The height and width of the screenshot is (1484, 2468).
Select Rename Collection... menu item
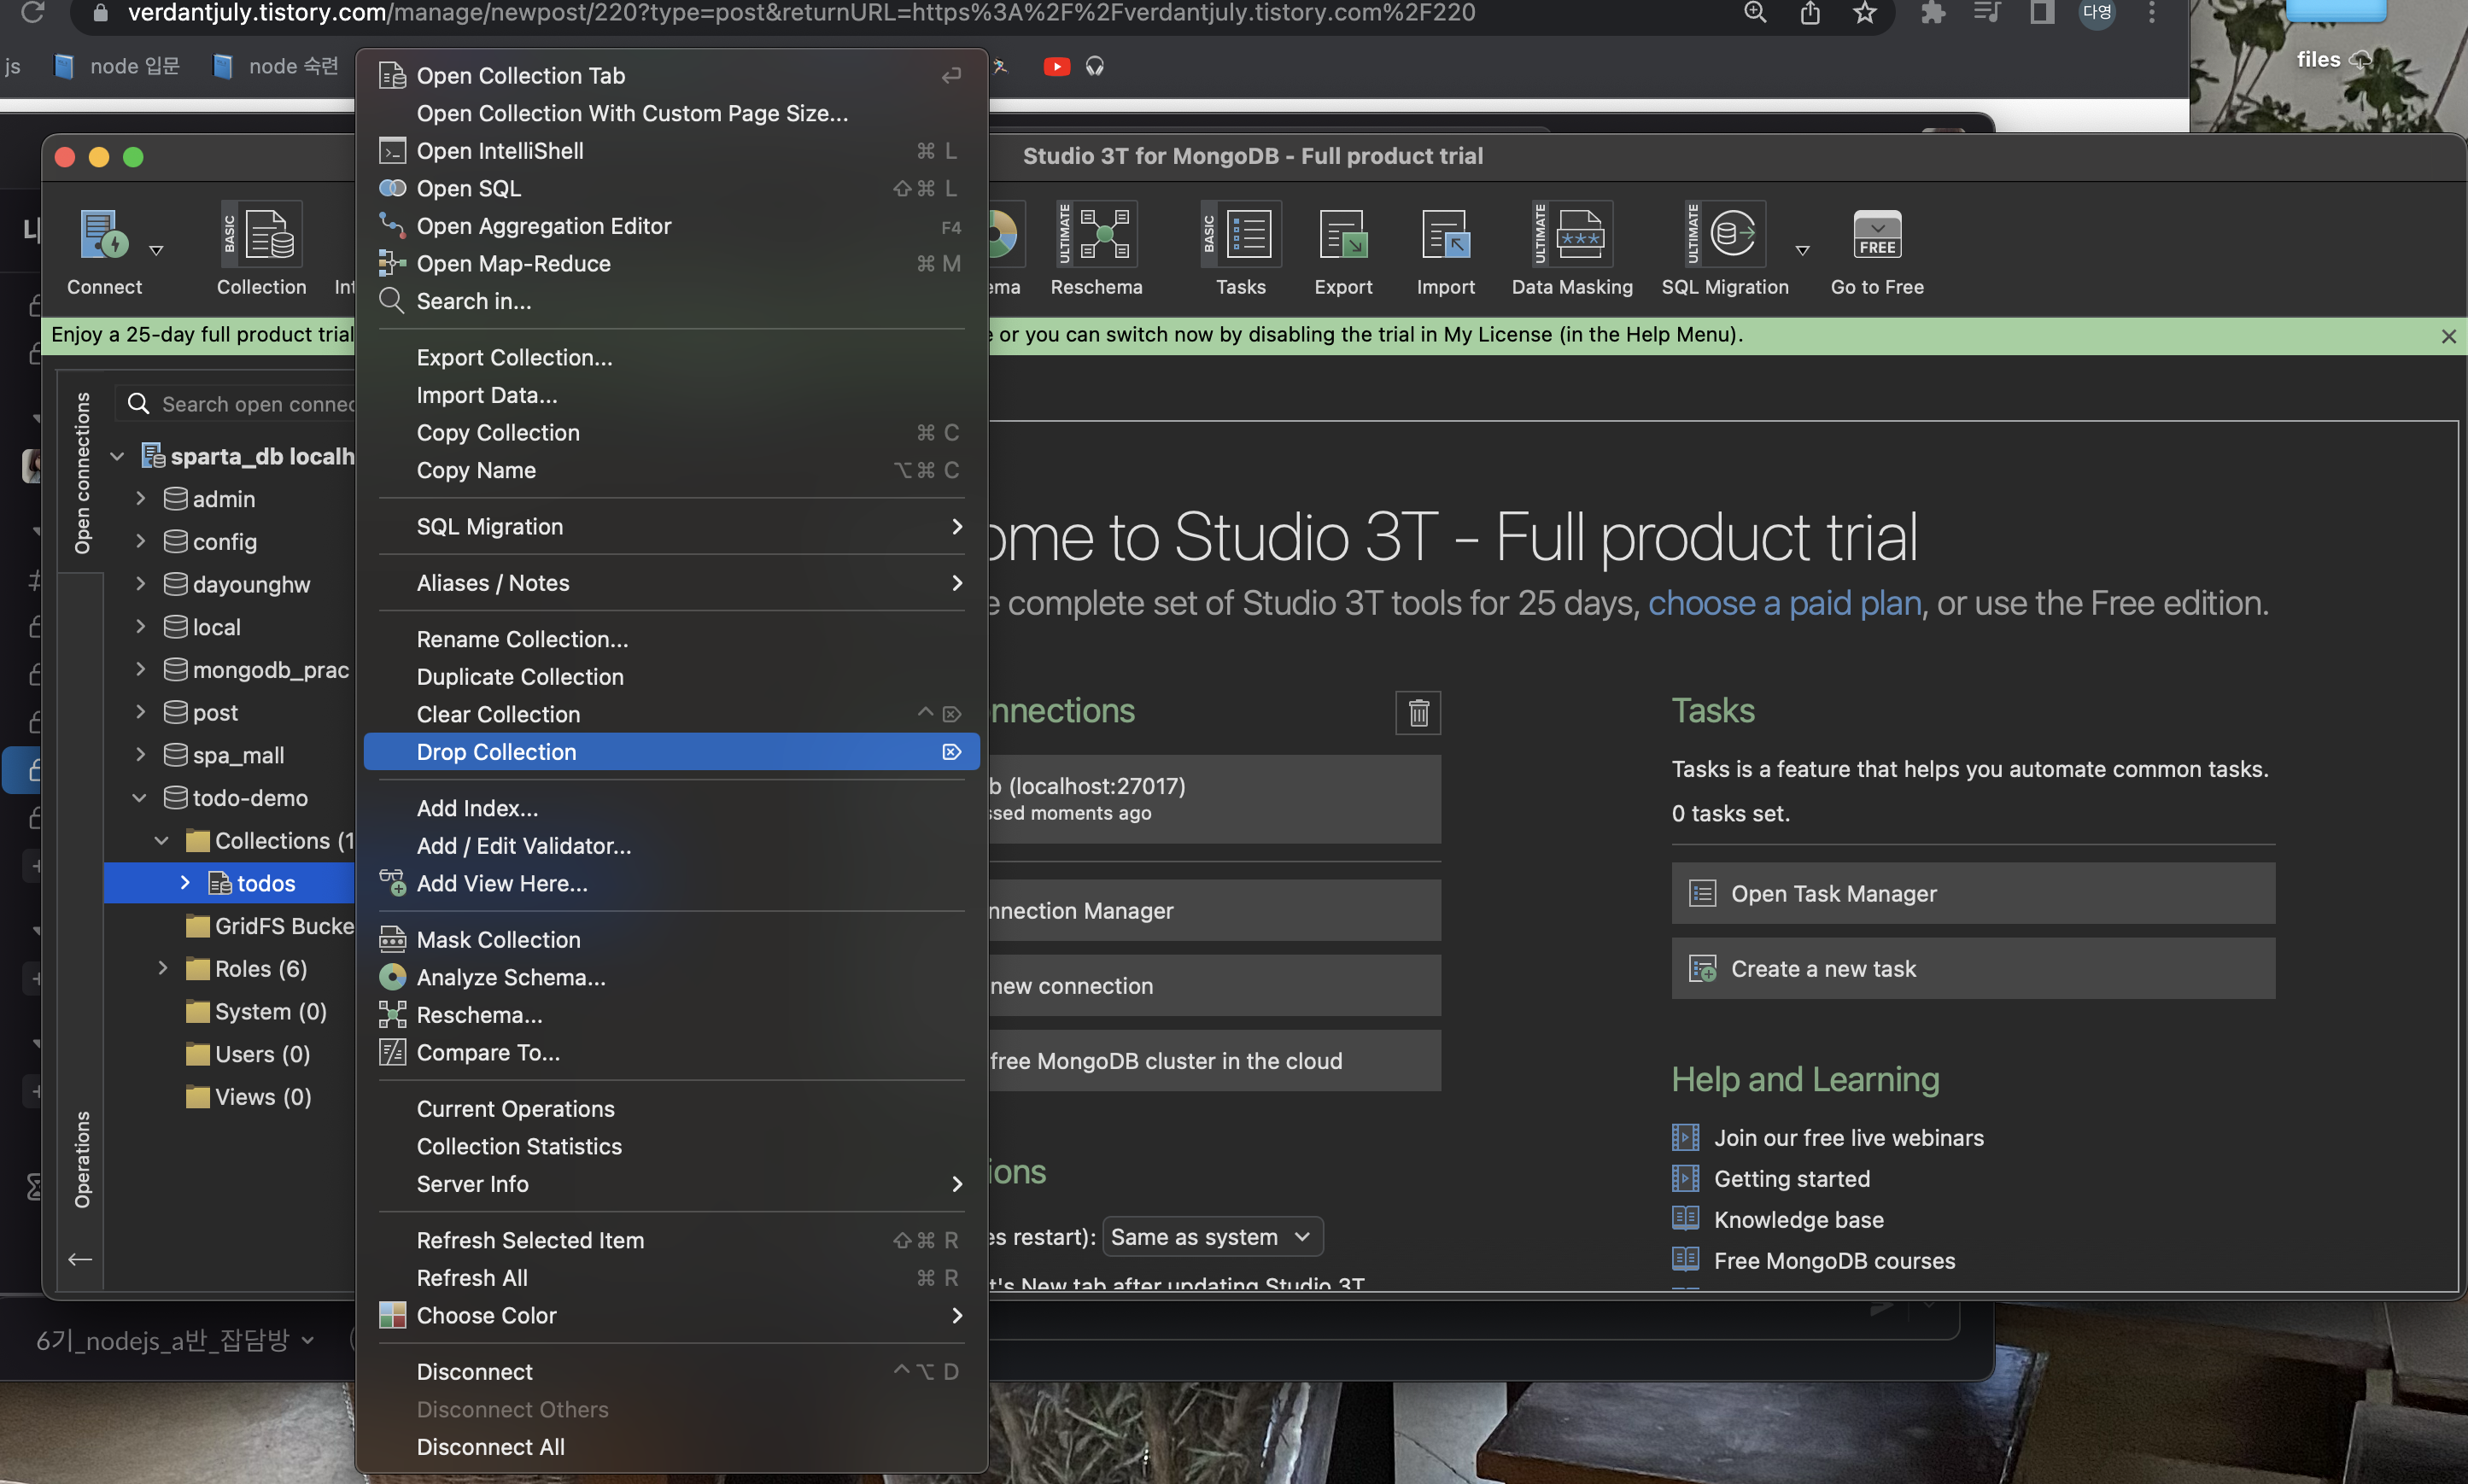click(x=671, y=639)
